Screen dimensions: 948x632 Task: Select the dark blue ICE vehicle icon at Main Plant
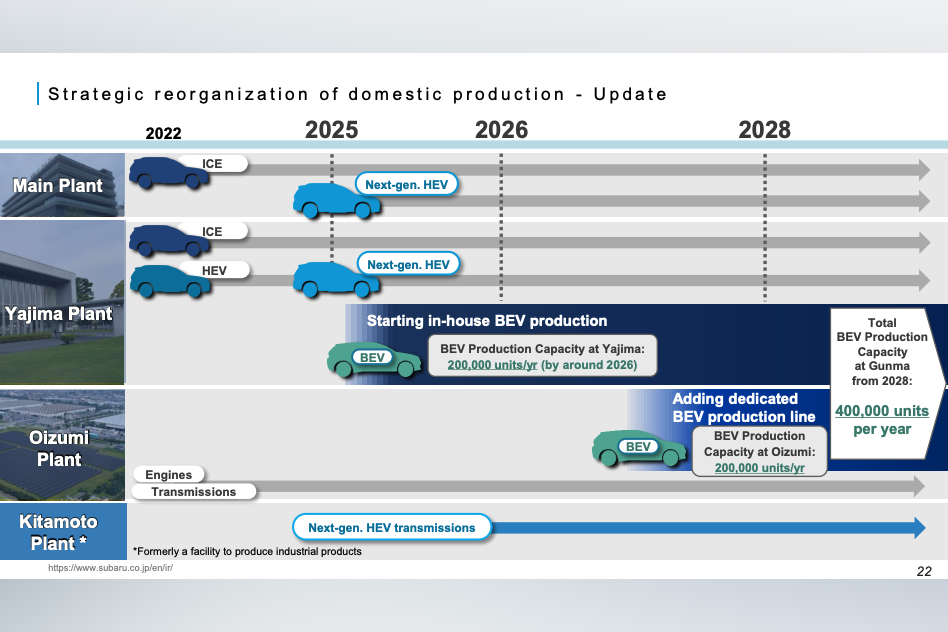168,174
